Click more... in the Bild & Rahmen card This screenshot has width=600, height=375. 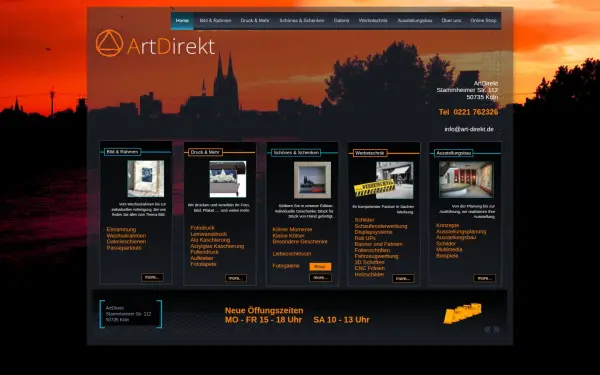152,277
